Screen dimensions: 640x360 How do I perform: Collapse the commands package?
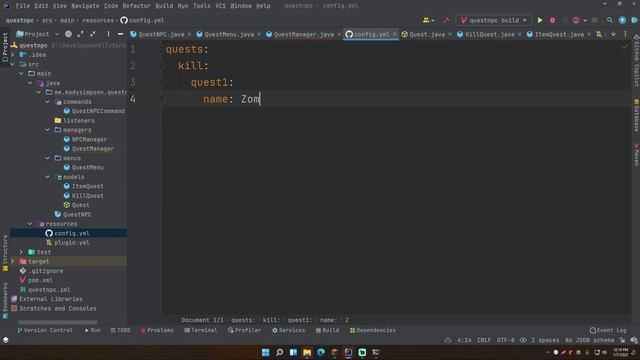tap(48, 102)
